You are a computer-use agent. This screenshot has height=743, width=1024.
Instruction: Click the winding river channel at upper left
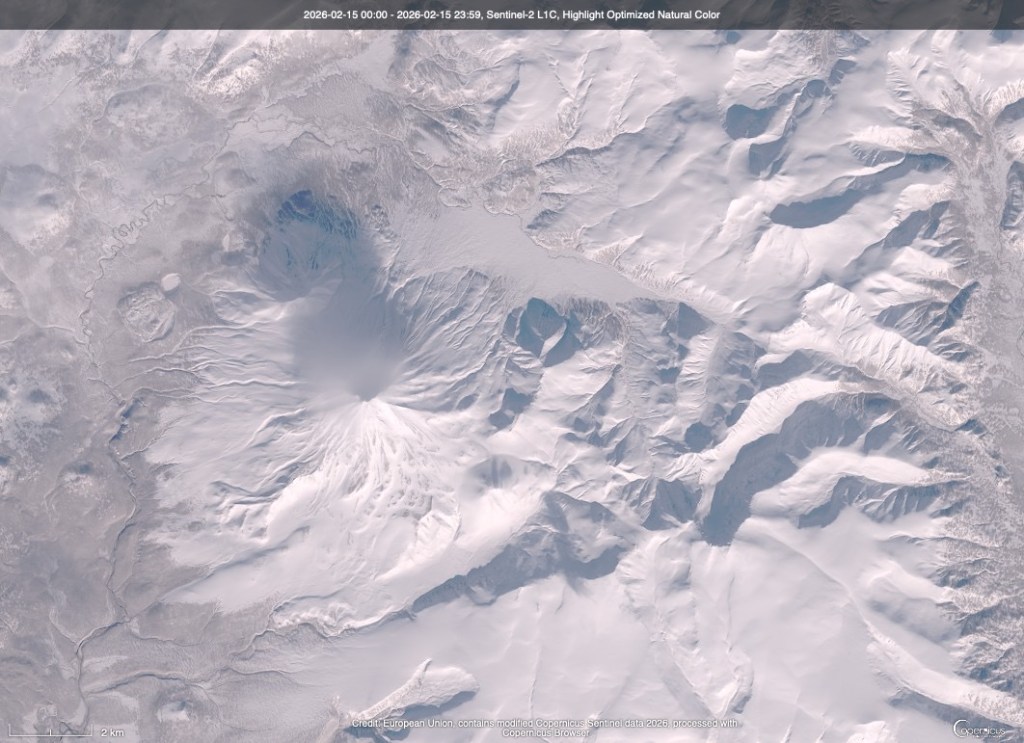click(130, 228)
